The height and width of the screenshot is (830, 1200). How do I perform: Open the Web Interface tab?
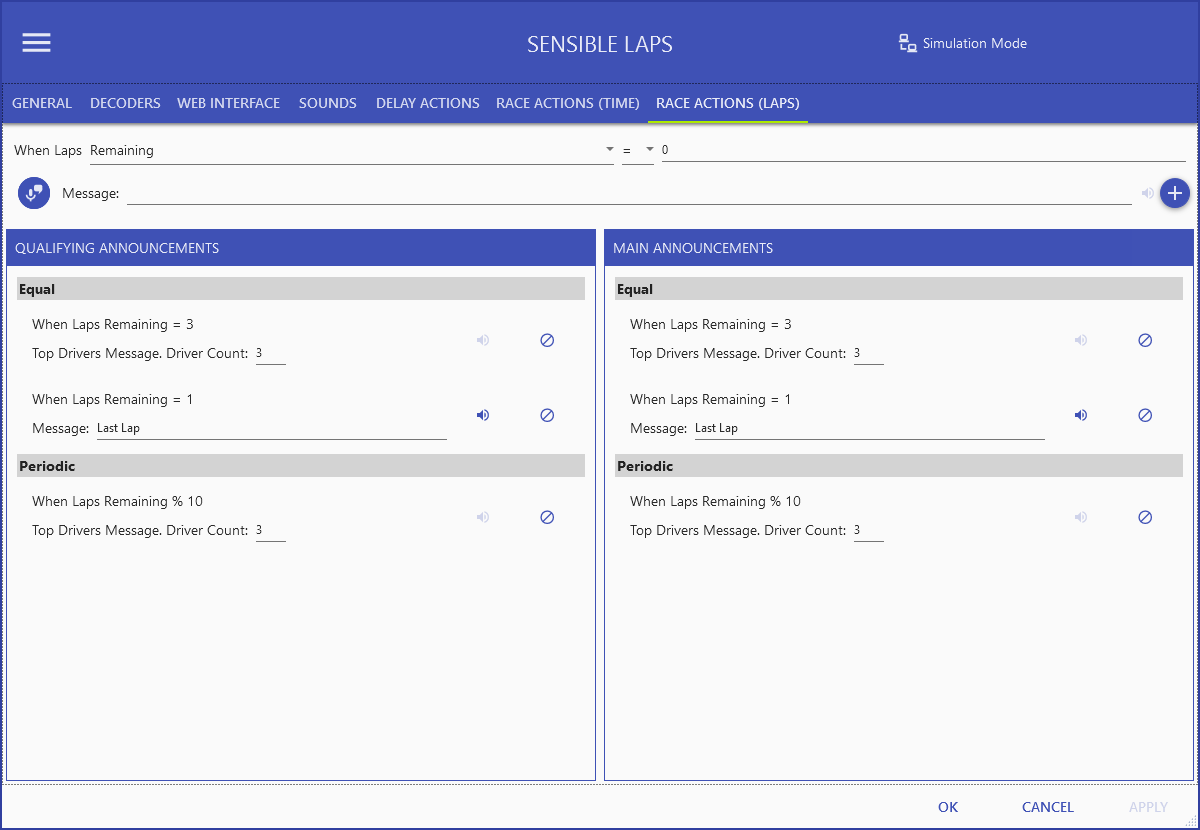[x=229, y=103]
